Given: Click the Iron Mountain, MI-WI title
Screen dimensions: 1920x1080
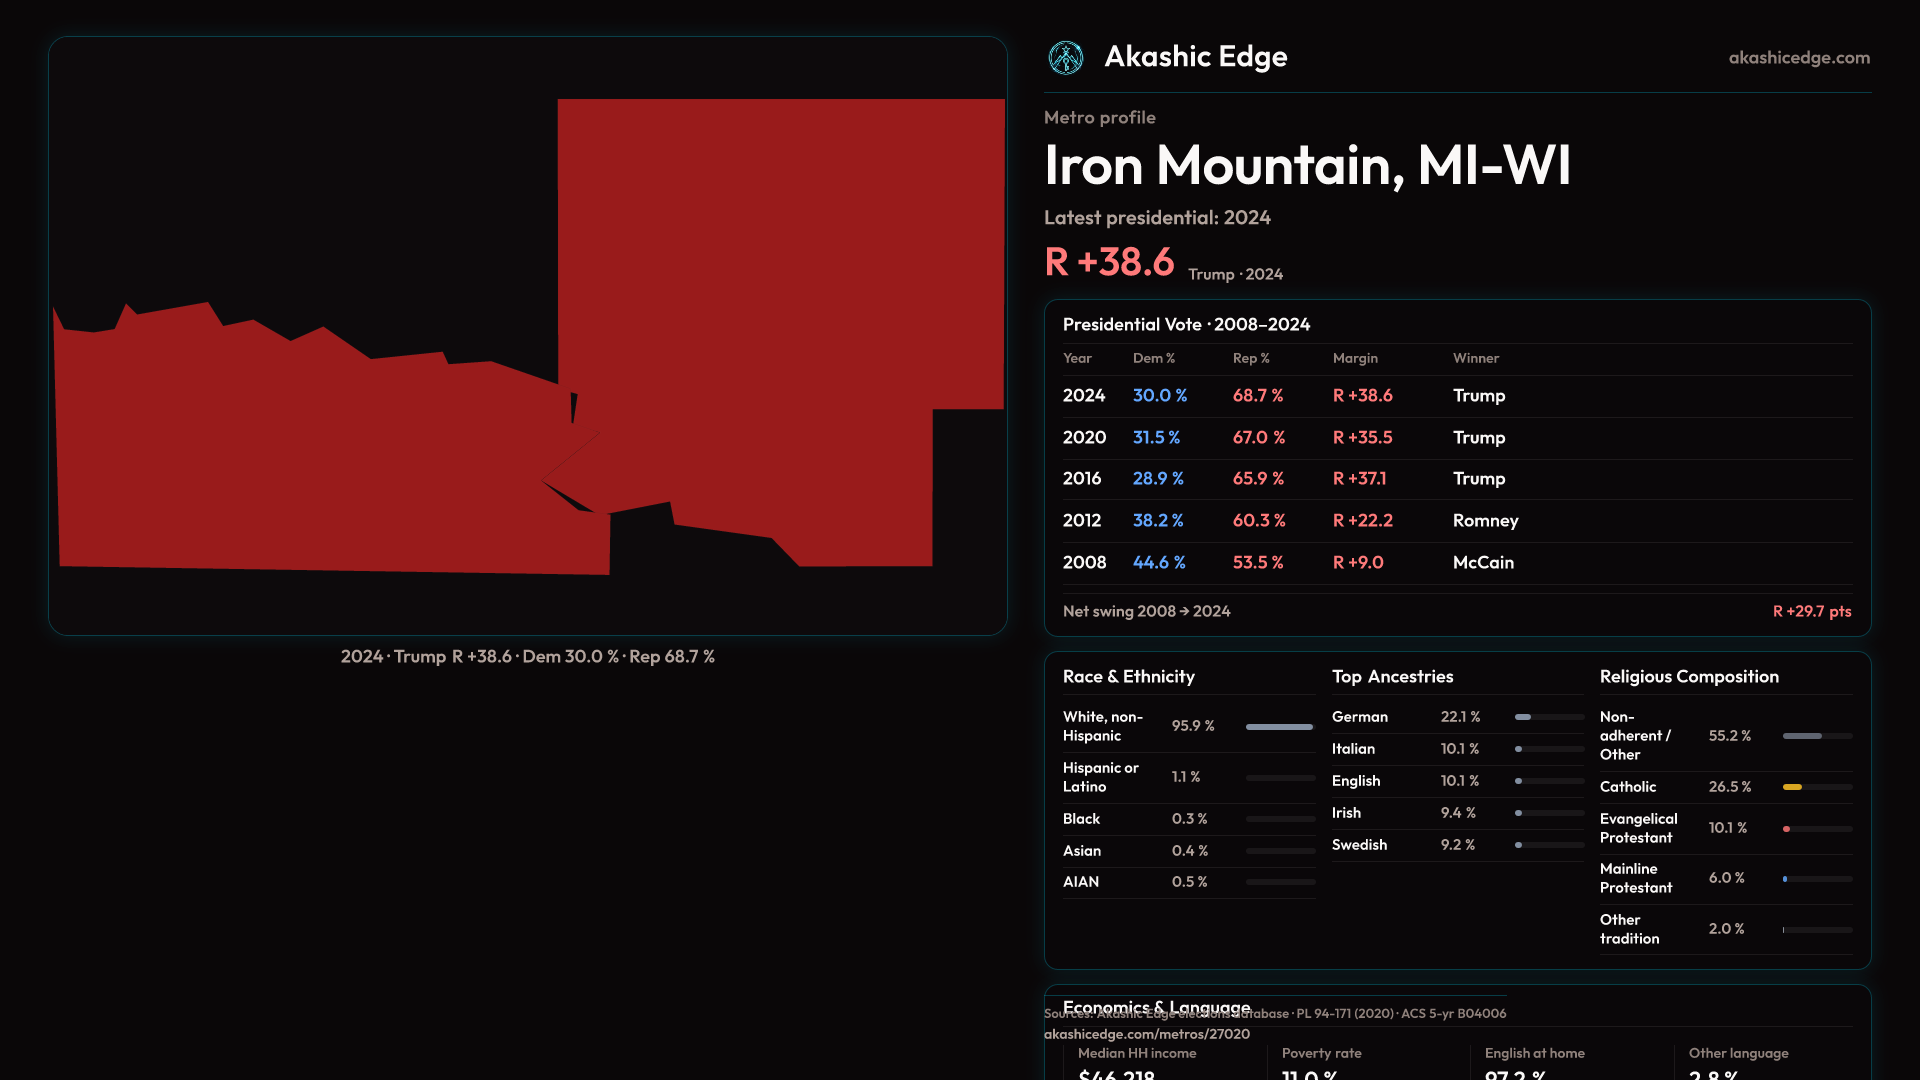Looking at the screenshot, I should point(1307,165).
